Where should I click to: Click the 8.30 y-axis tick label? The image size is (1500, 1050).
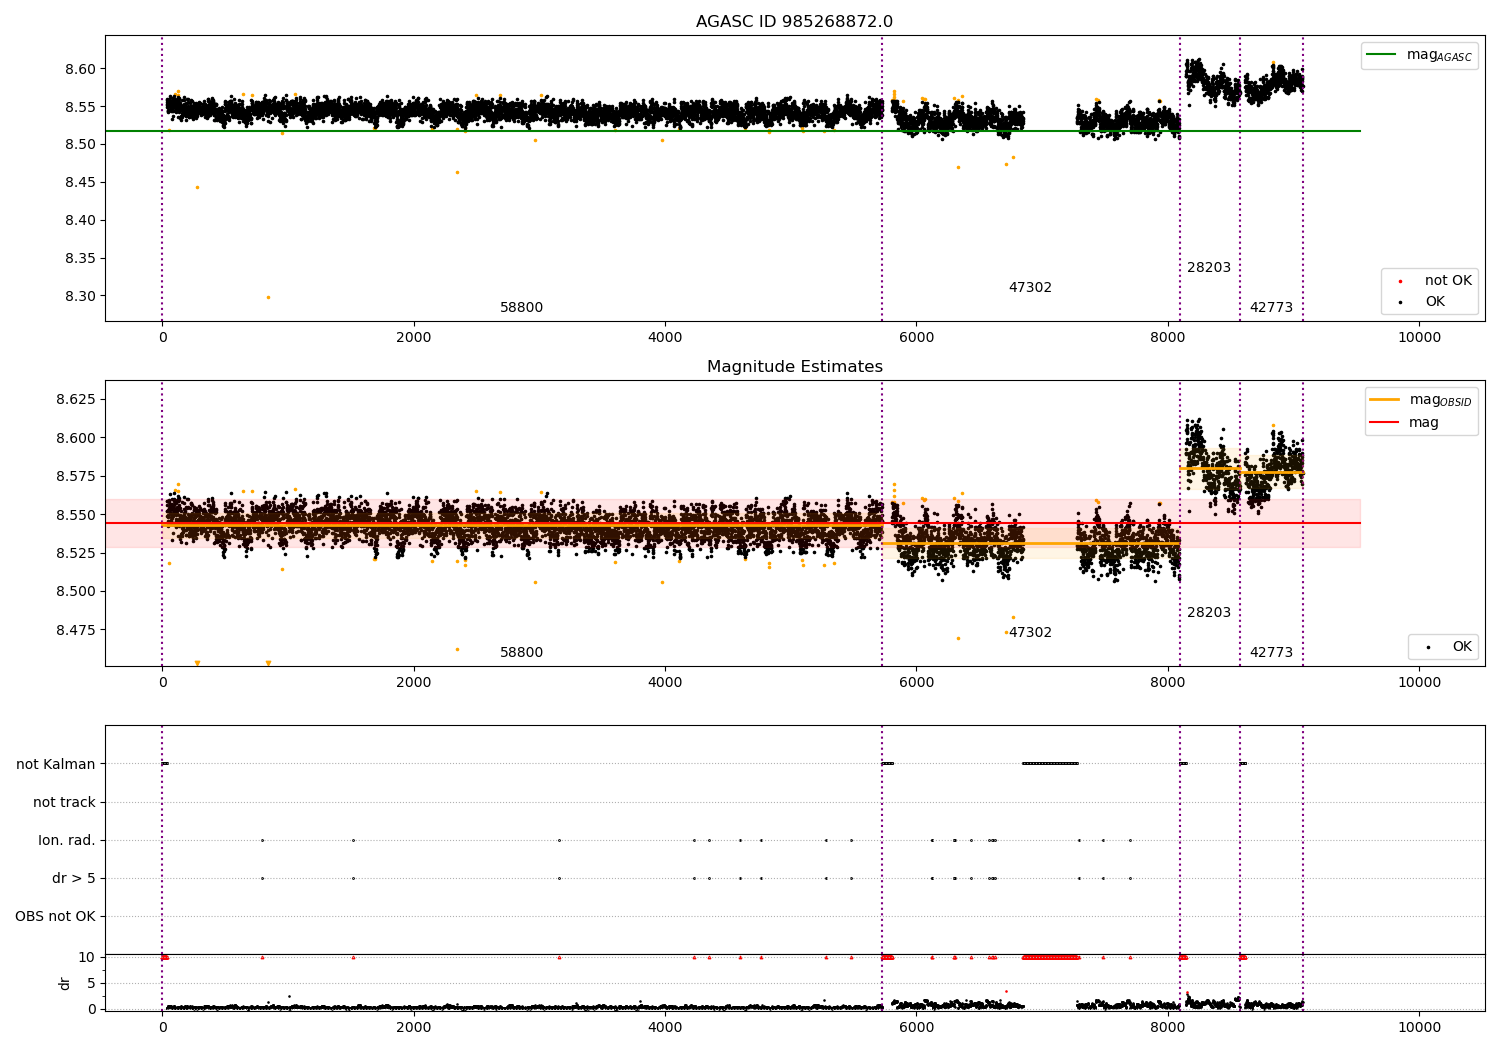click(x=79, y=296)
